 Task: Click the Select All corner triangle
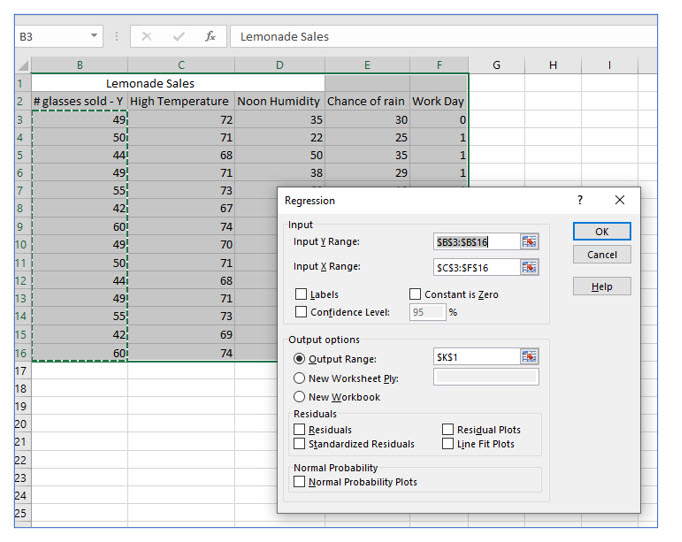23,65
